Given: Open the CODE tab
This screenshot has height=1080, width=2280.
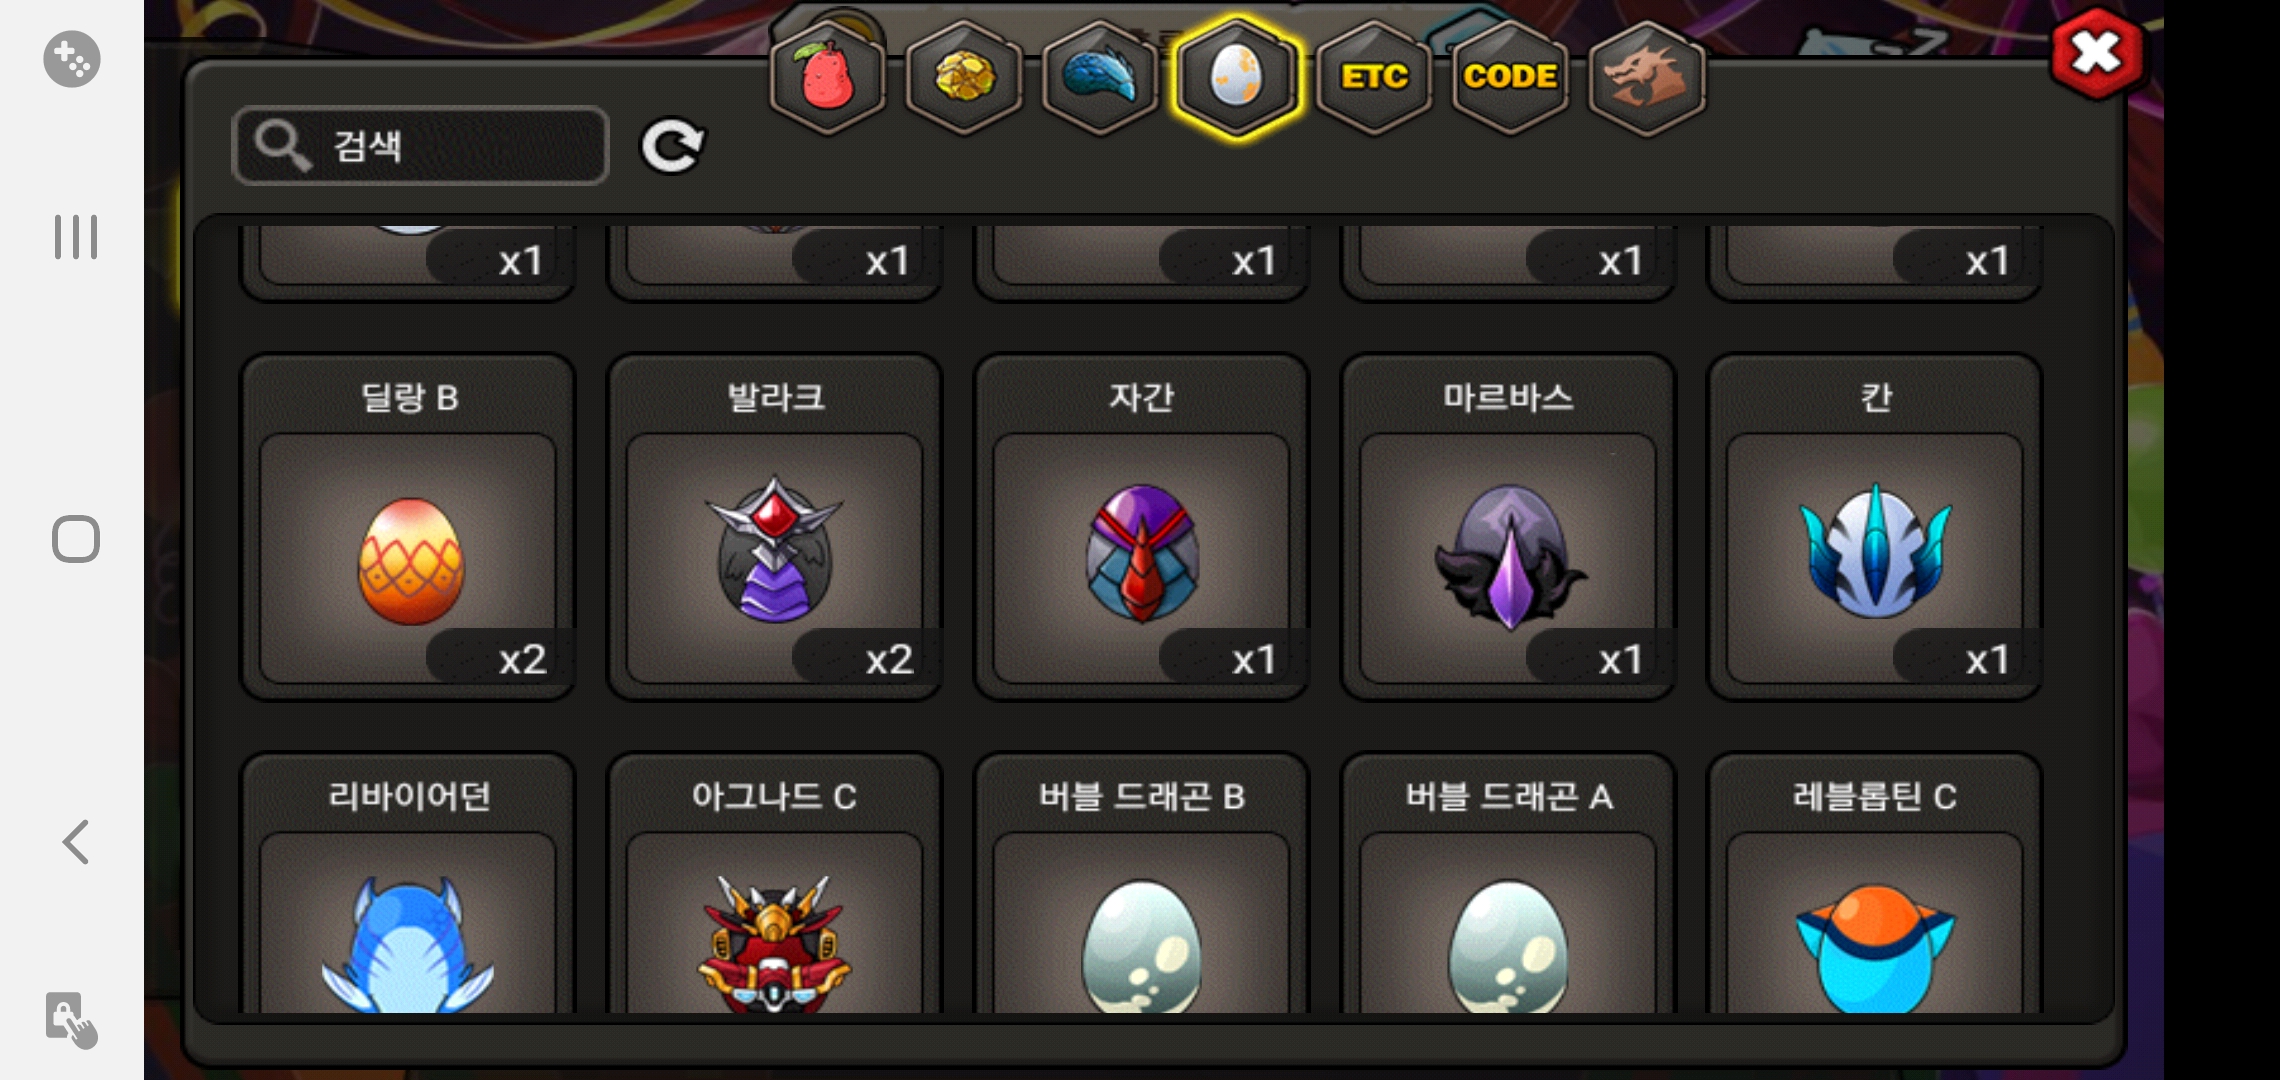Looking at the screenshot, I should (1510, 76).
